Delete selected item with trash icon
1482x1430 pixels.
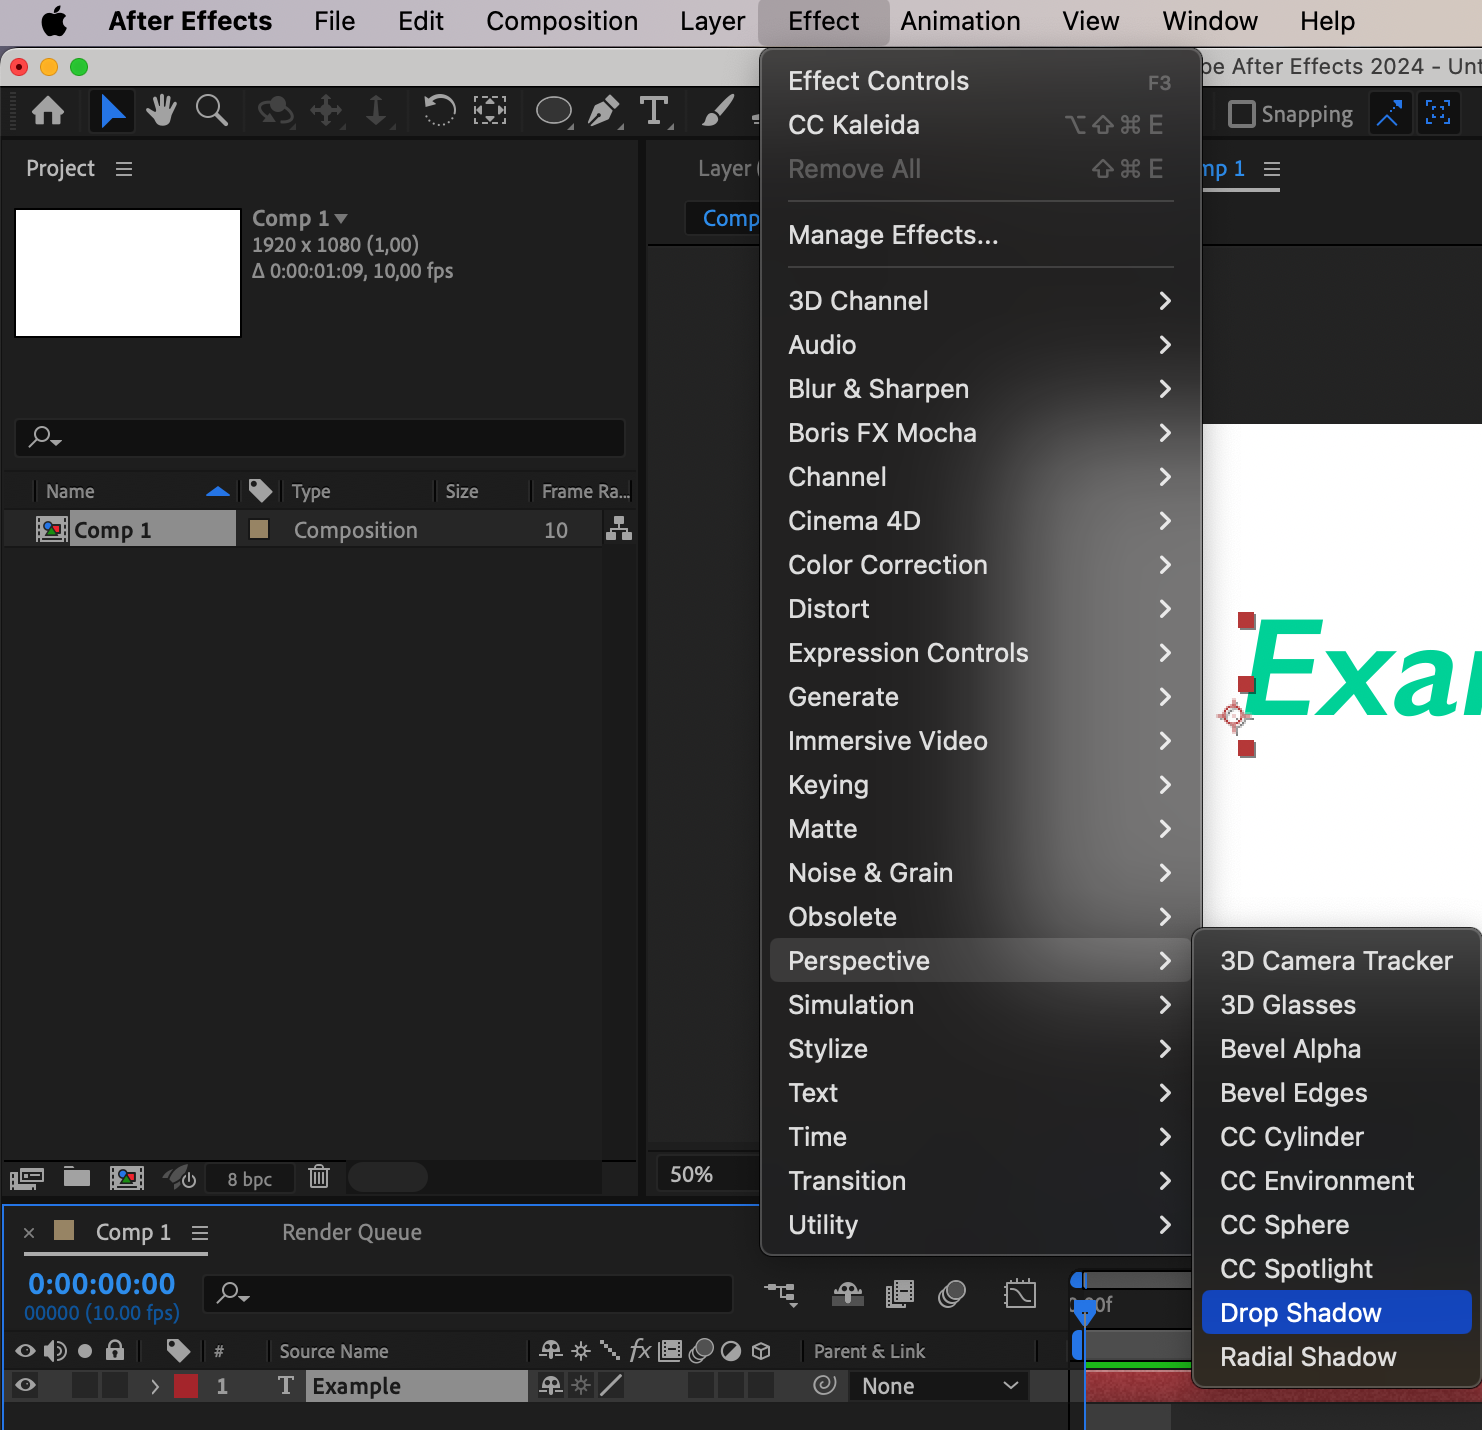(x=319, y=1177)
